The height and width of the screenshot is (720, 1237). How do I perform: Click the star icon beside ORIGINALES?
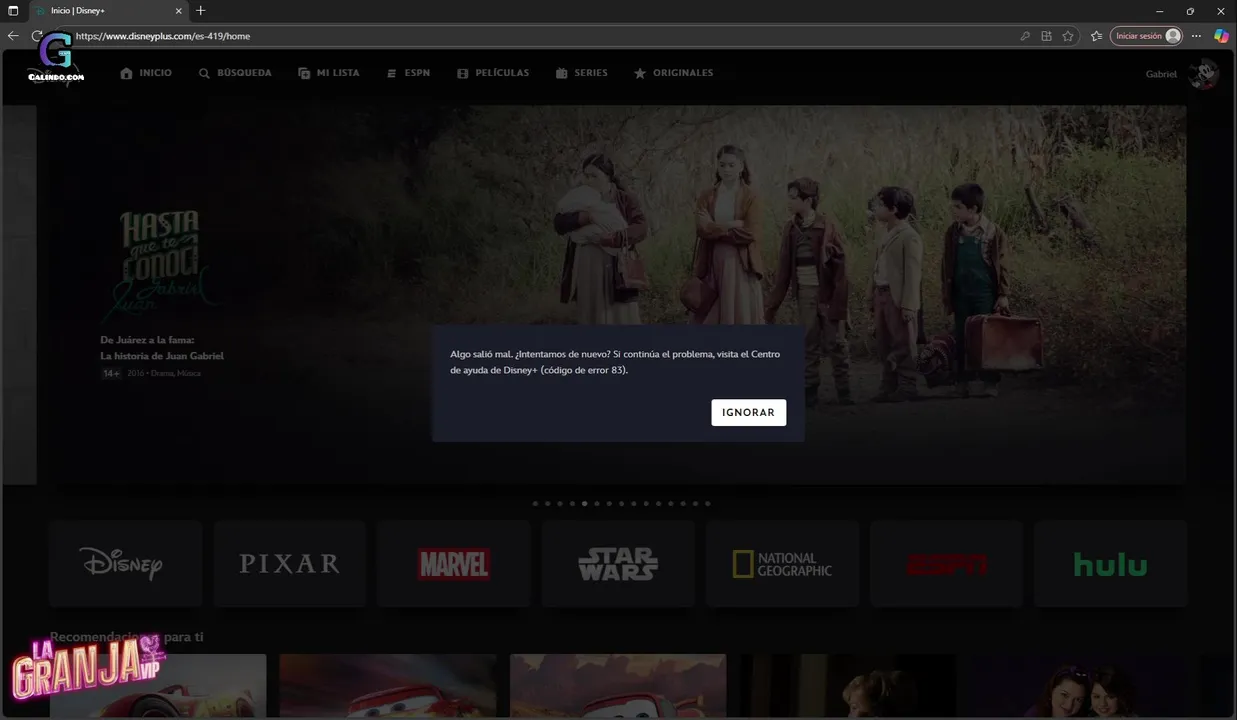click(640, 73)
